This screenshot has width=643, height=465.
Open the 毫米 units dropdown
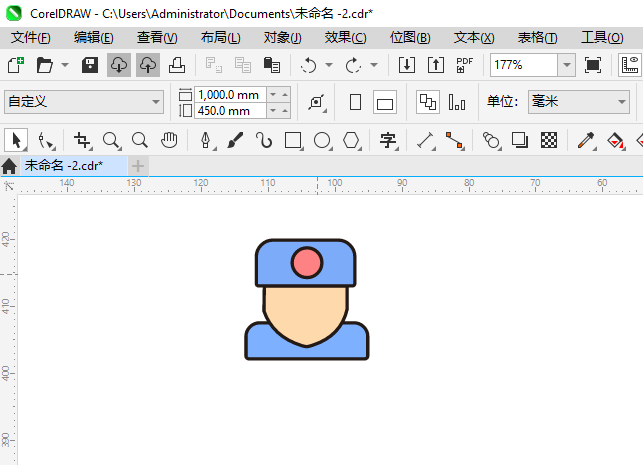click(x=620, y=102)
